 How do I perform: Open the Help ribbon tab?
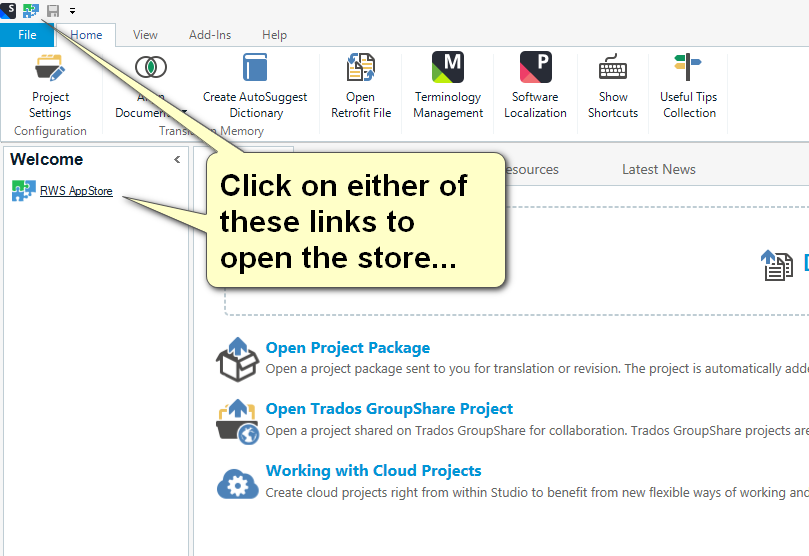point(274,35)
